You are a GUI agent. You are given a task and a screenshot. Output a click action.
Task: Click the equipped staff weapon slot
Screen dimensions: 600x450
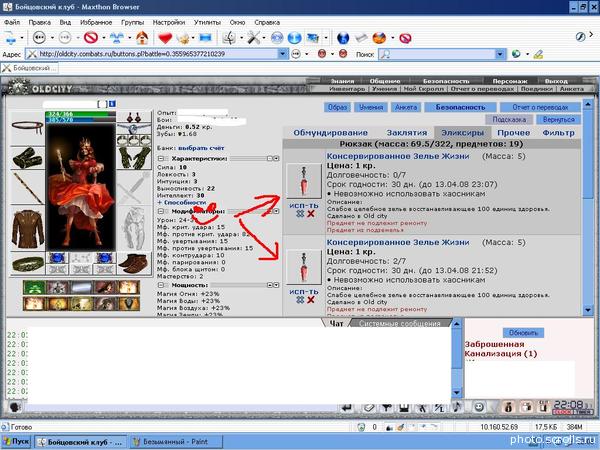tap(28, 188)
